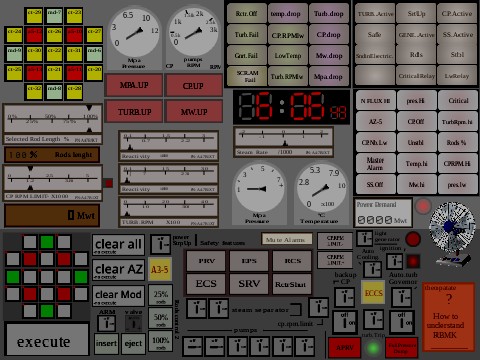This screenshot has width=480, height=360.
Task: Select control rod cr-21 tile
Action: (x=54, y=73)
